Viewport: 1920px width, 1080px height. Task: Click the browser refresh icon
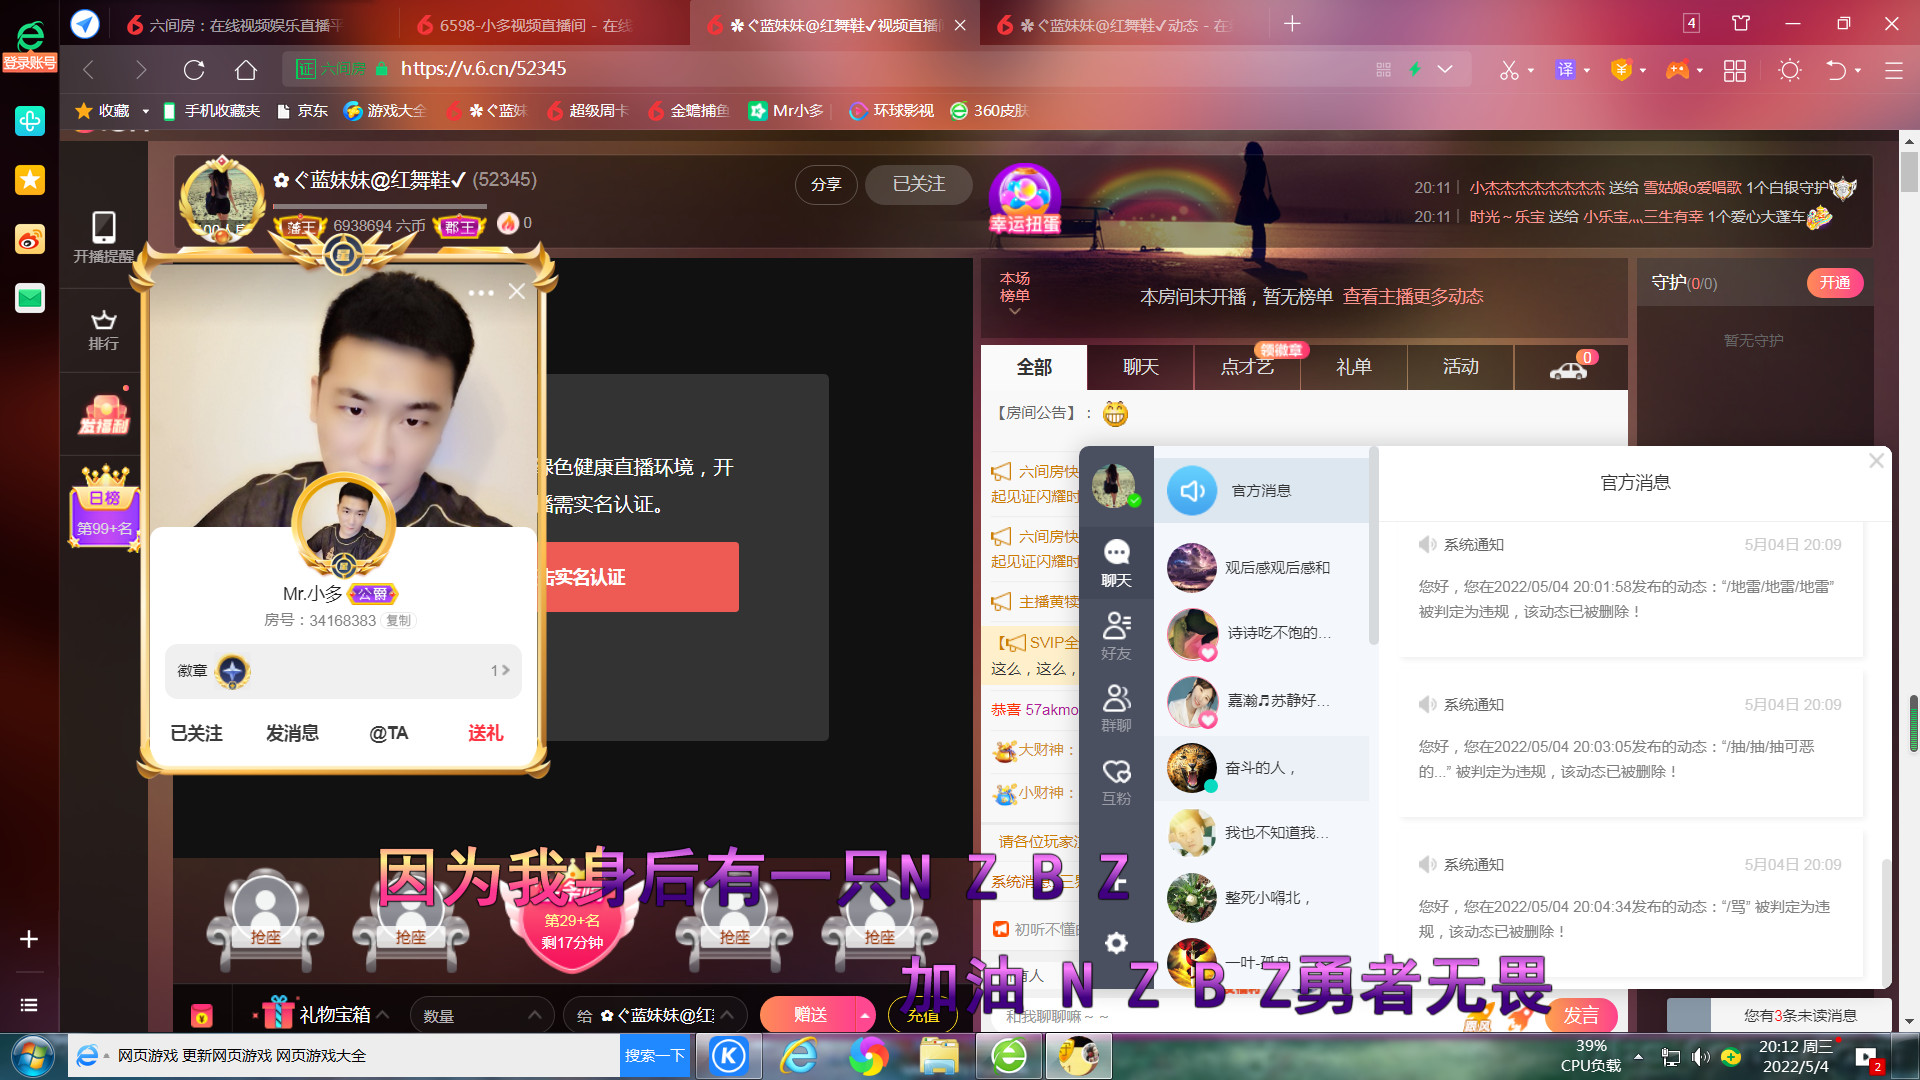(x=194, y=69)
